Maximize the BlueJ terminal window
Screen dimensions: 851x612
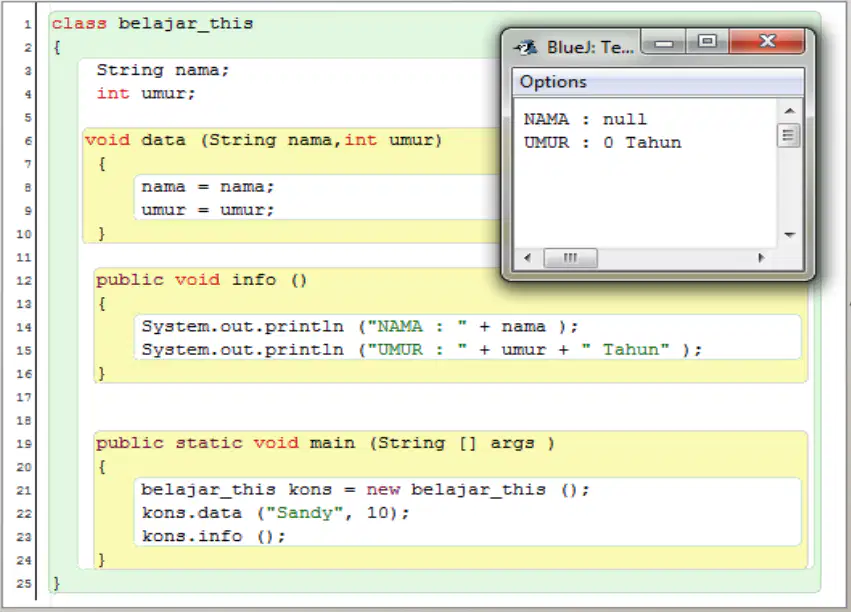pos(707,42)
